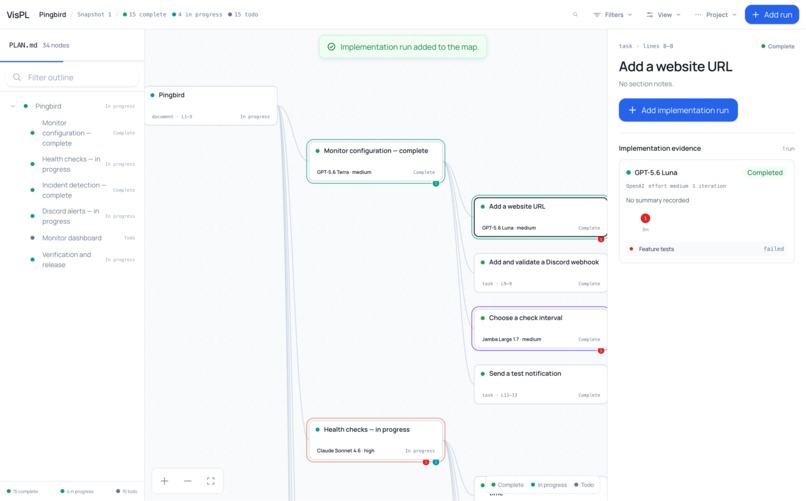This screenshot has height=501, width=806.
Task: Click blue badge under Health checks node
Action: (436, 462)
